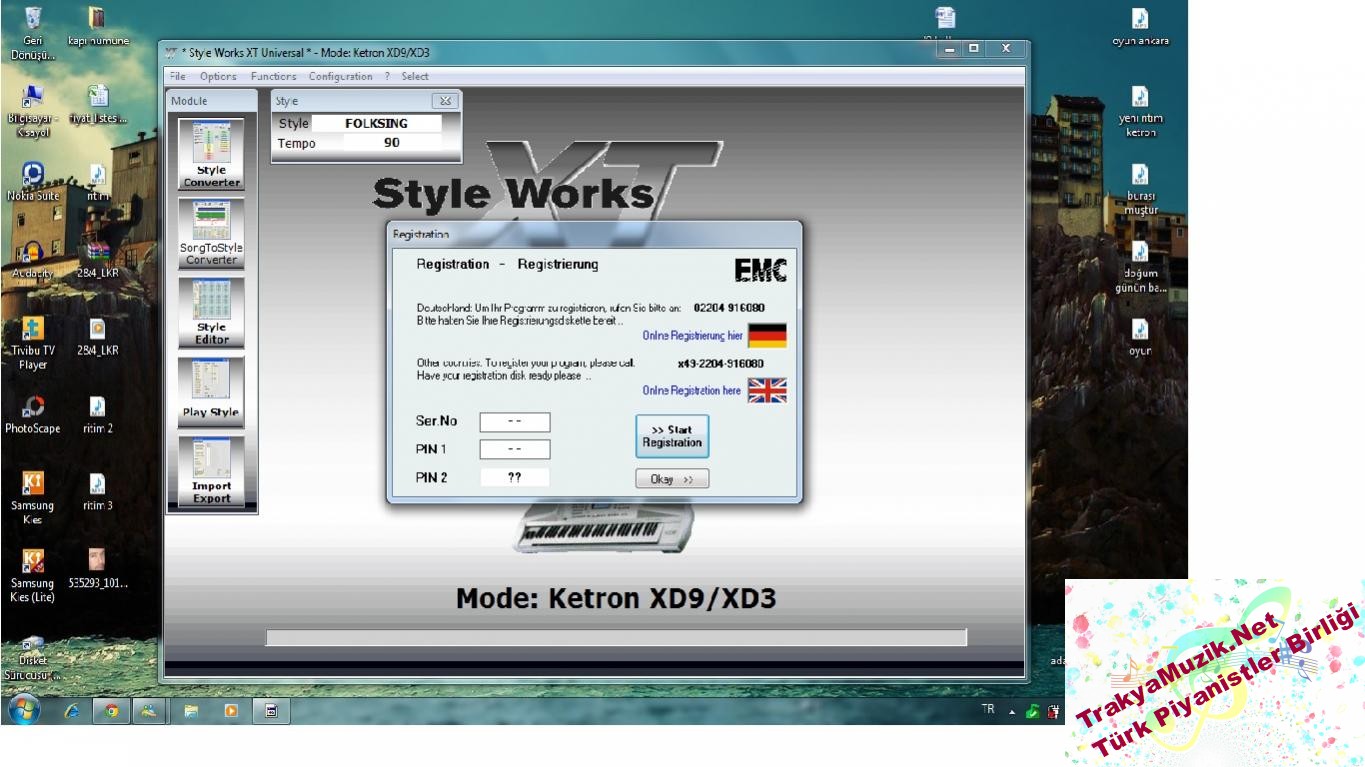Open the File menu
The width and height of the screenshot is (1365, 767).
click(x=178, y=76)
